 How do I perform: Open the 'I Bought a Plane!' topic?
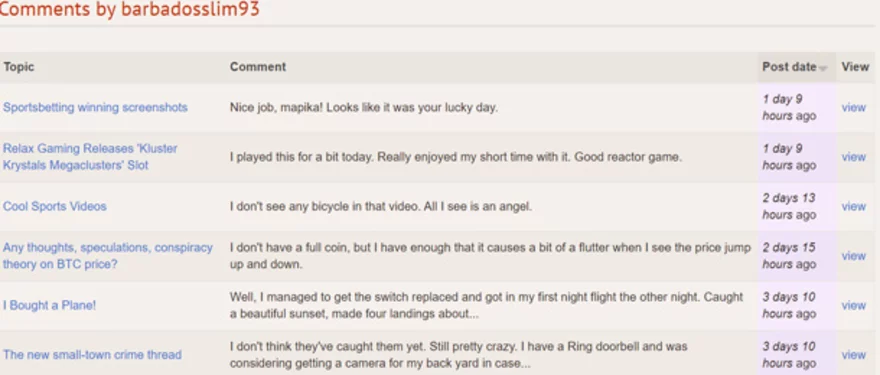pos(49,305)
